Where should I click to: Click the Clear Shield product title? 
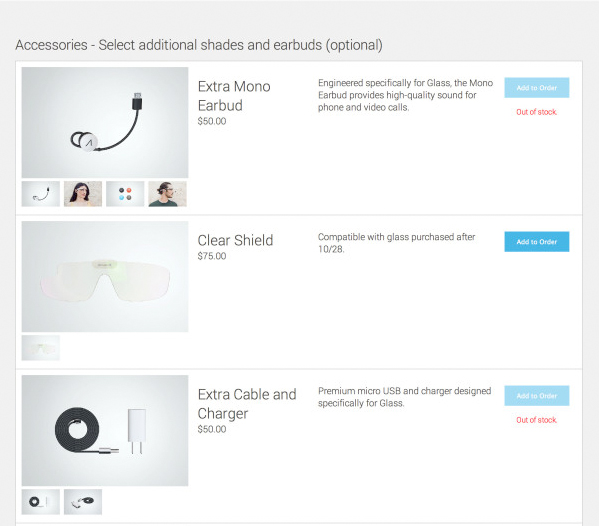pyautogui.click(x=235, y=240)
